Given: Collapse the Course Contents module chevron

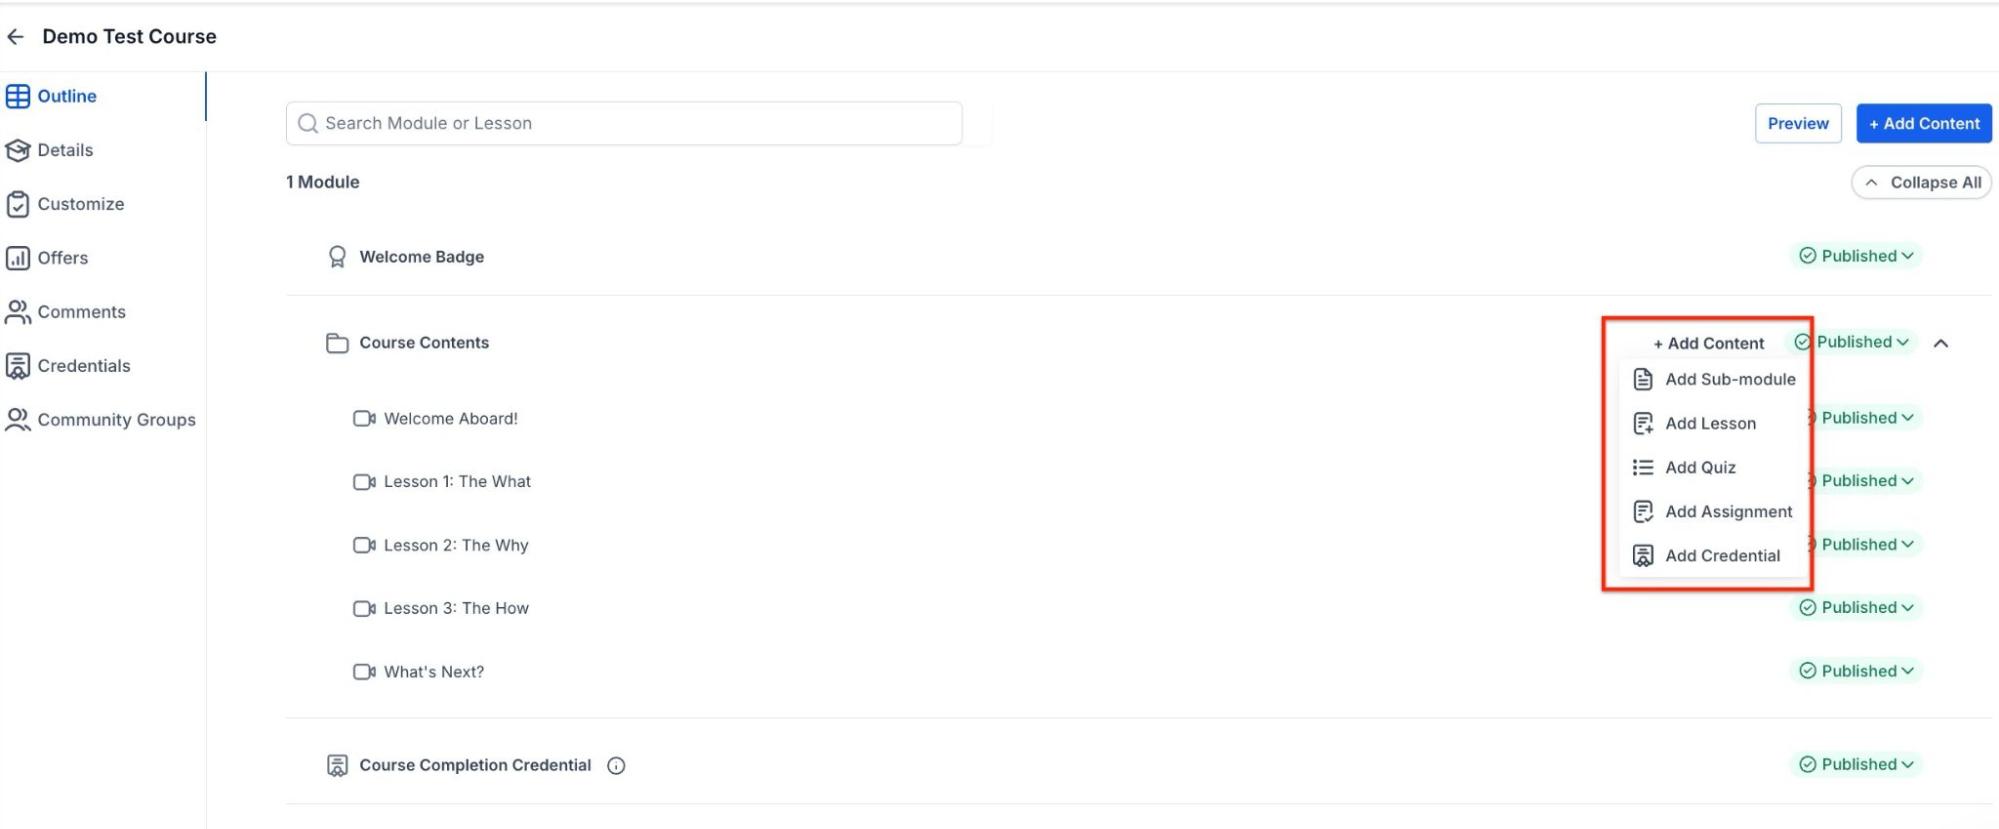Looking at the screenshot, I should (x=1941, y=343).
